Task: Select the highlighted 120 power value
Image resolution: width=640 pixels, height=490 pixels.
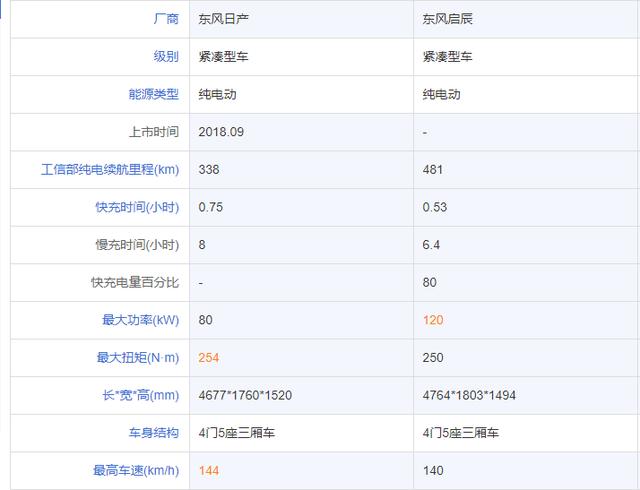Action: 433,320
